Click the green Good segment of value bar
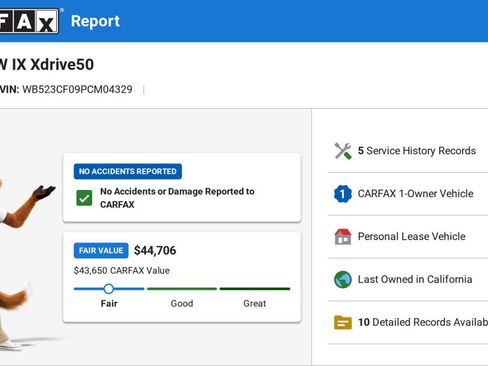Screen dimensions: 488x366 [x=182, y=289]
